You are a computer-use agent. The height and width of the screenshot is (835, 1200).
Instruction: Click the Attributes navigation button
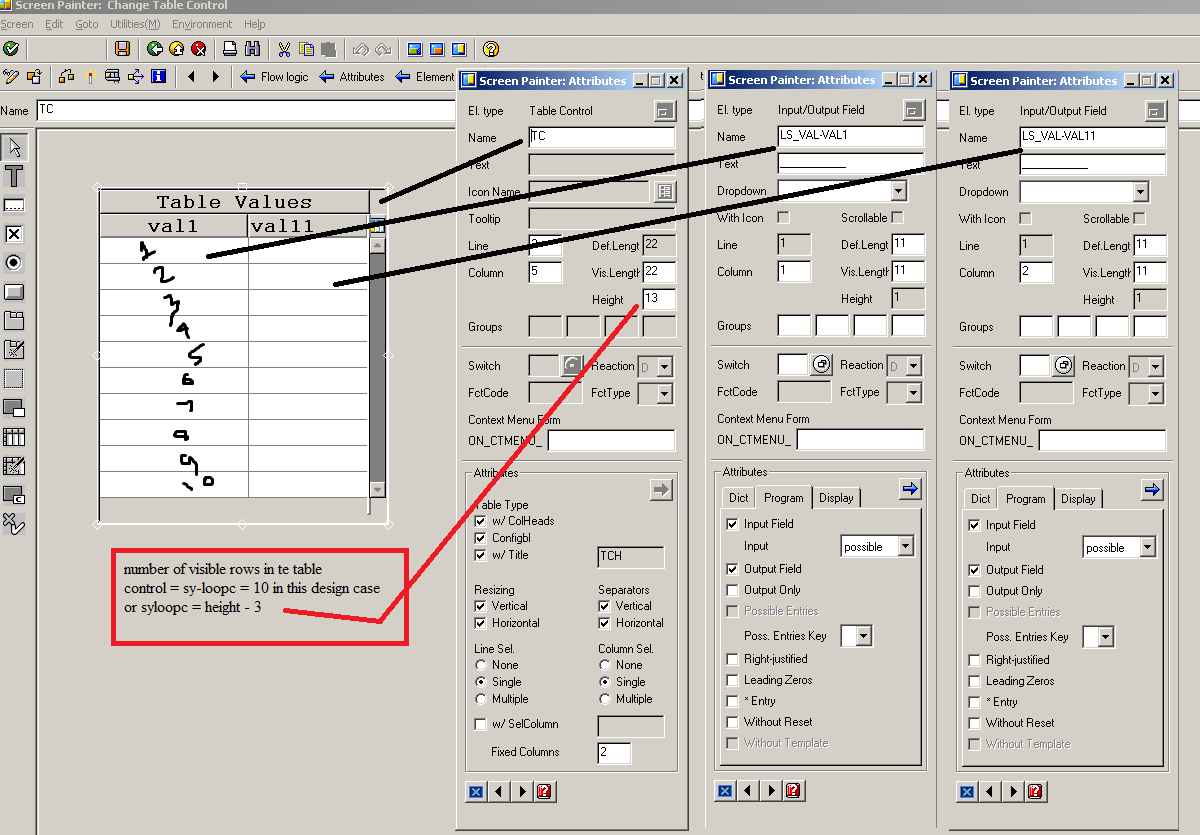pyautogui.click(x=362, y=77)
